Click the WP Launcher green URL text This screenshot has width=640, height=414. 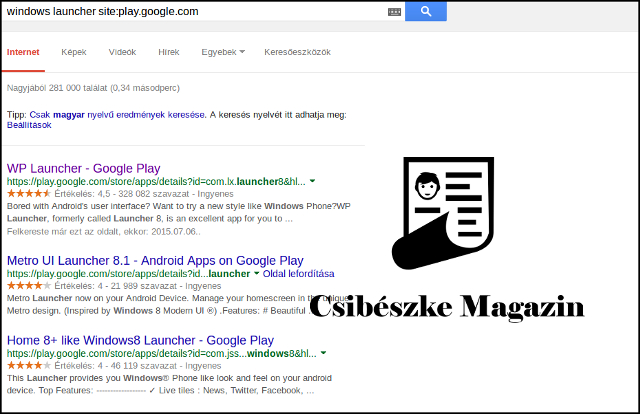point(156,181)
